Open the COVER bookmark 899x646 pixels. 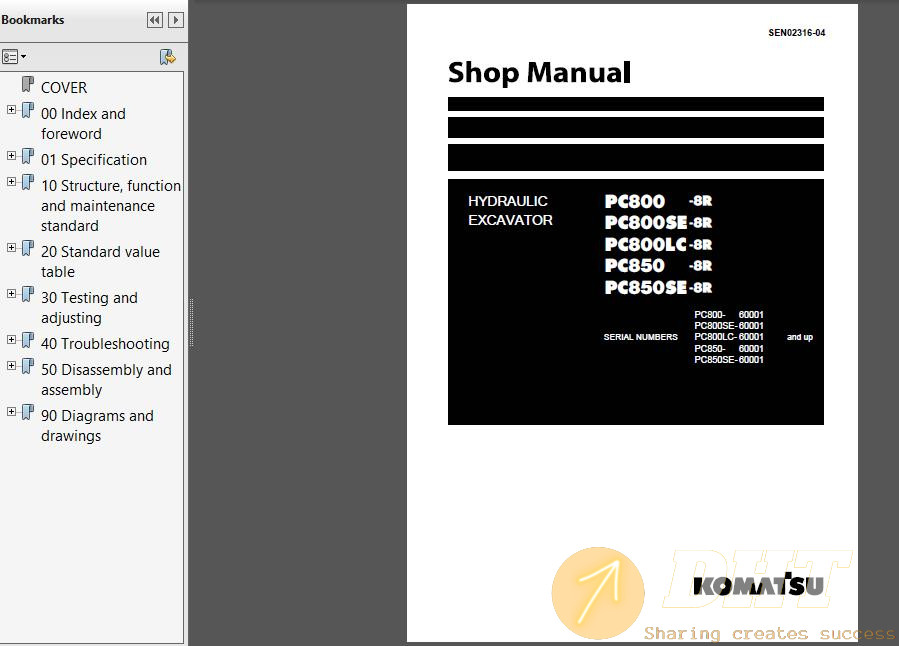(x=64, y=88)
